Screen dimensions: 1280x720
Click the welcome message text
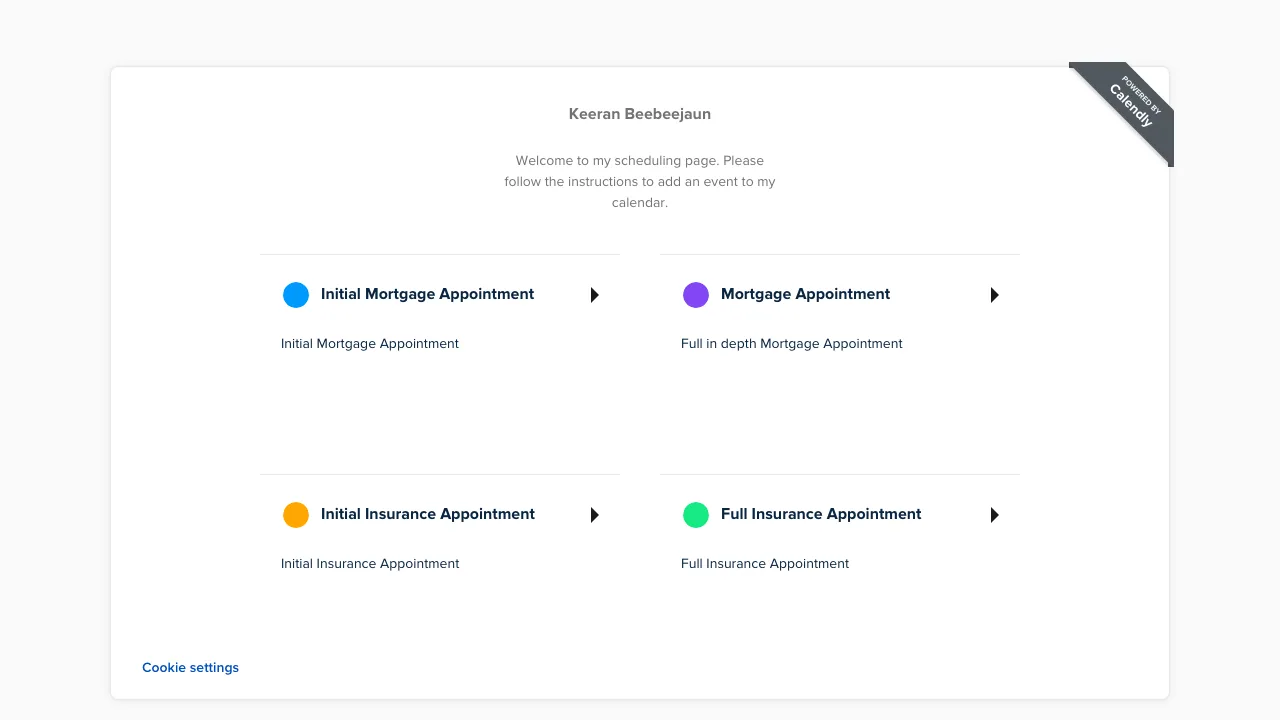click(639, 181)
